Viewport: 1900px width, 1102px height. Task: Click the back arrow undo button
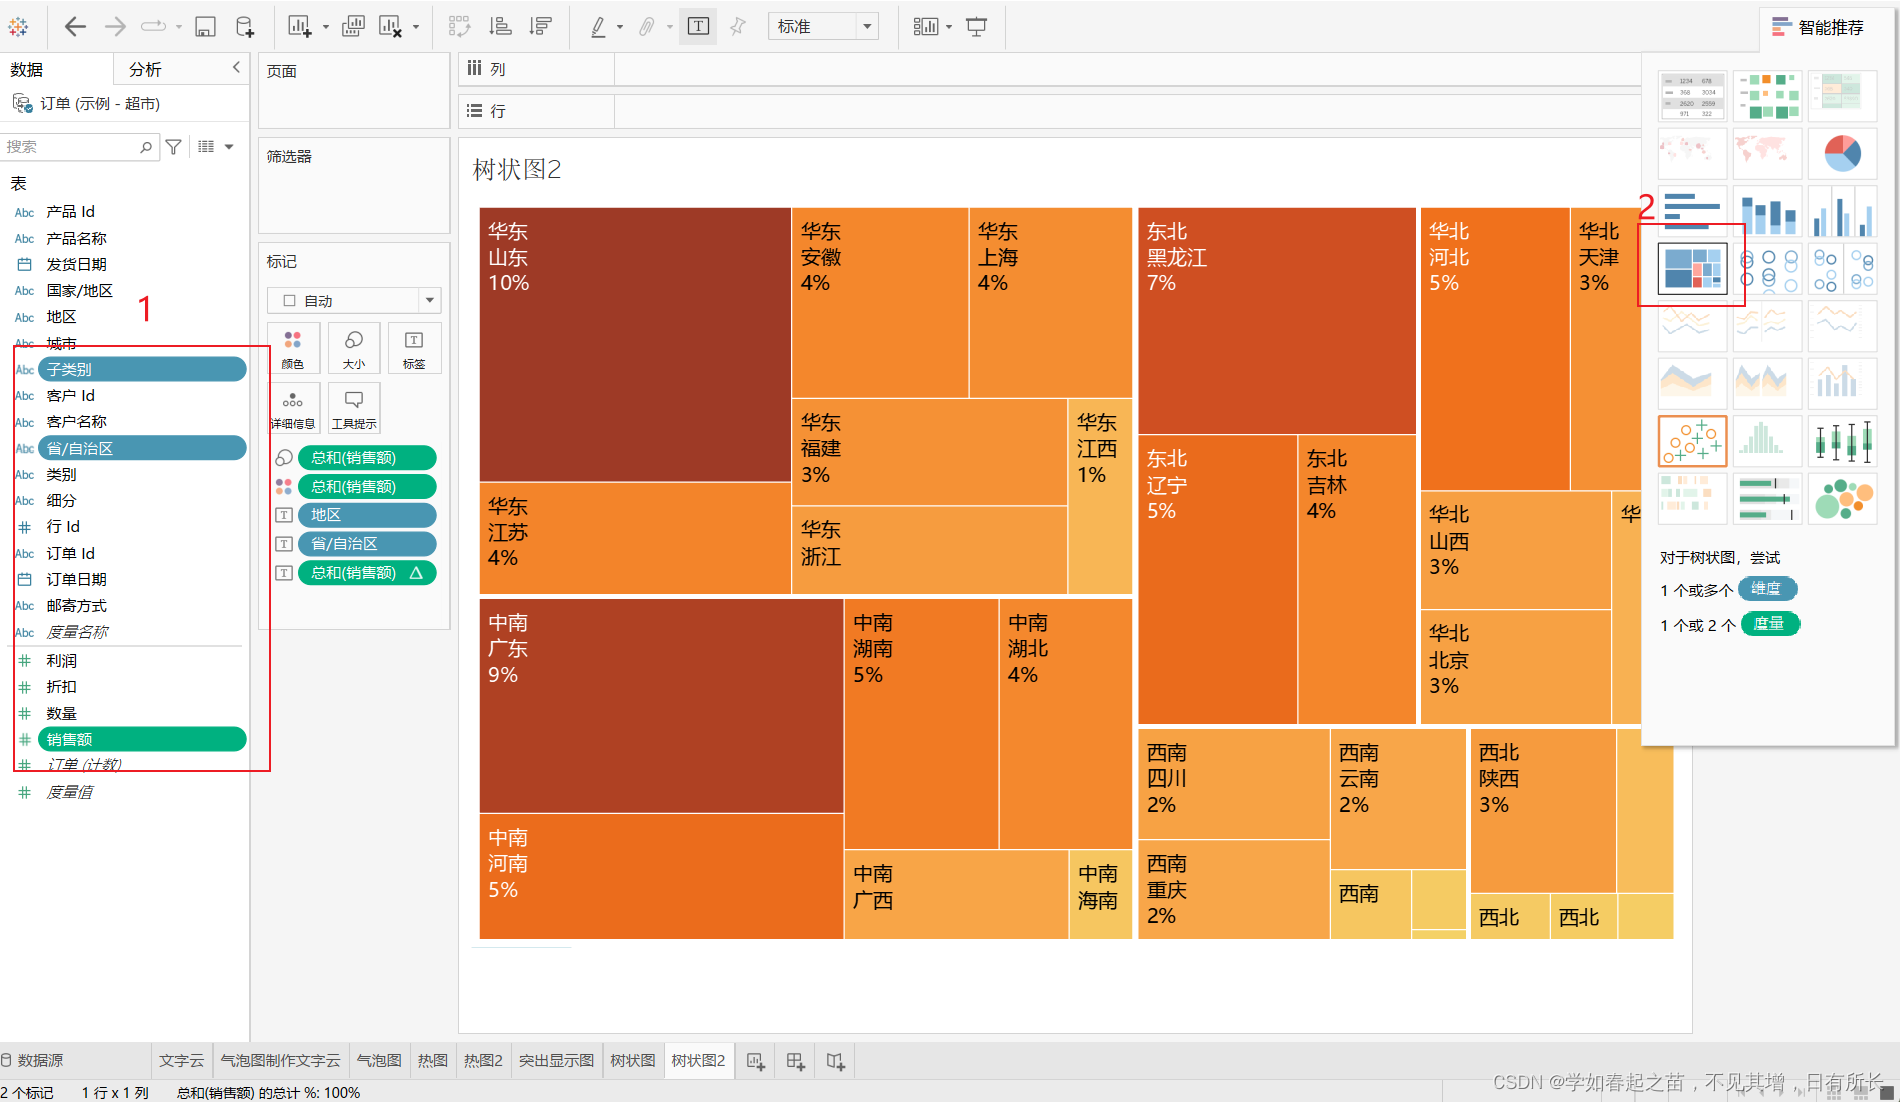75,27
